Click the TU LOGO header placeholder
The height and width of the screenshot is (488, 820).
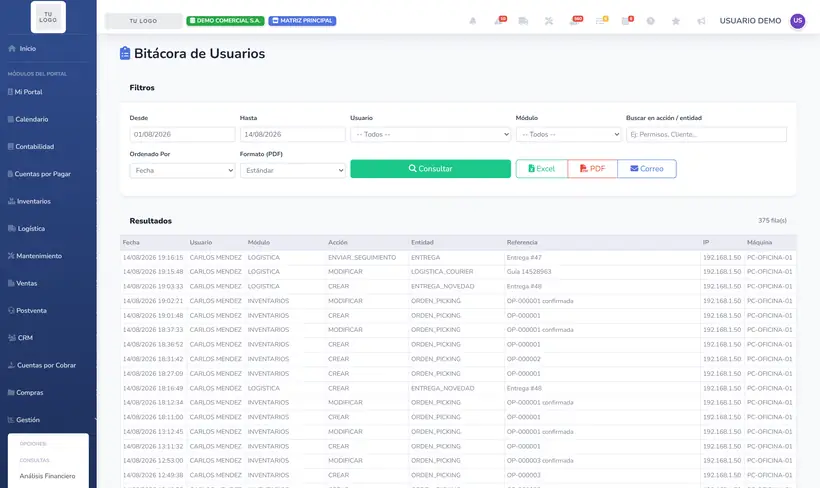(143, 21)
